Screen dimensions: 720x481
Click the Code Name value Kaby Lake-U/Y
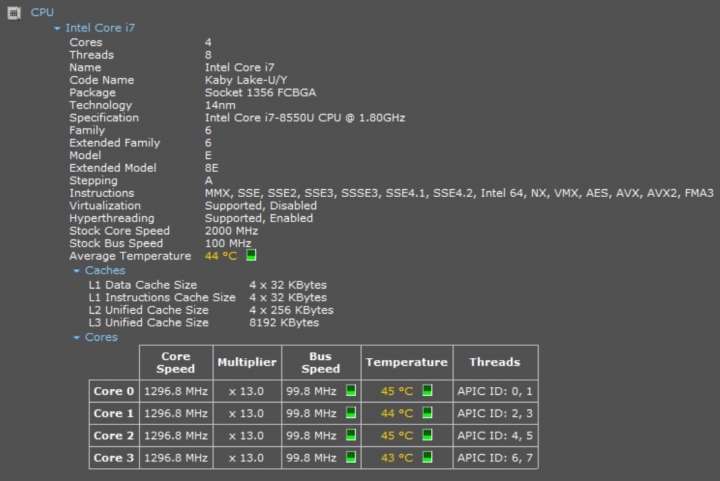tap(246, 80)
